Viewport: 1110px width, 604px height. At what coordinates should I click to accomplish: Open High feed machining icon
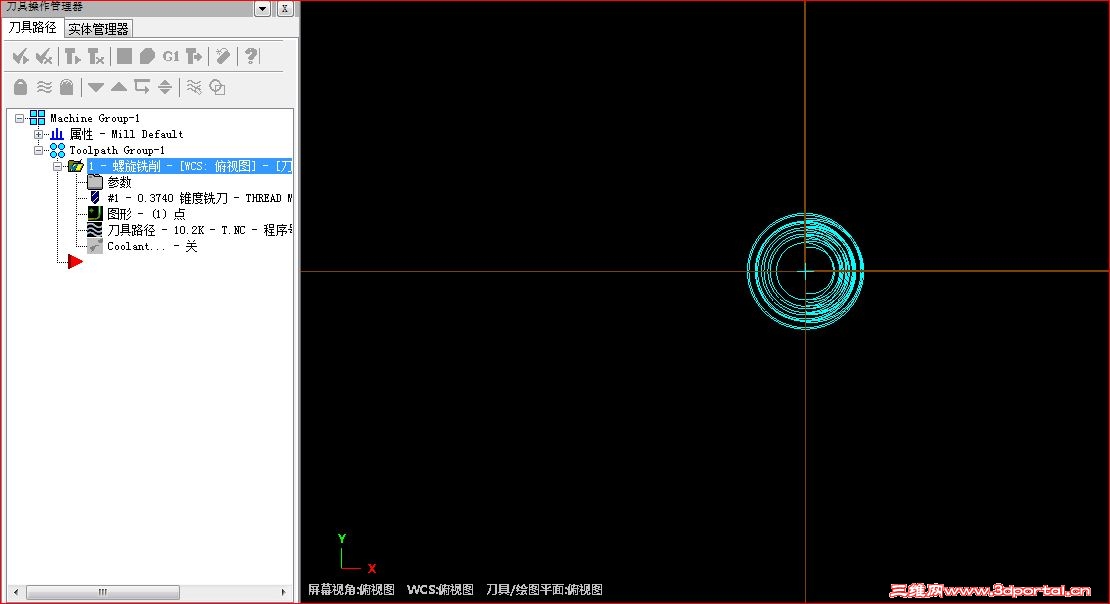pos(194,56)
